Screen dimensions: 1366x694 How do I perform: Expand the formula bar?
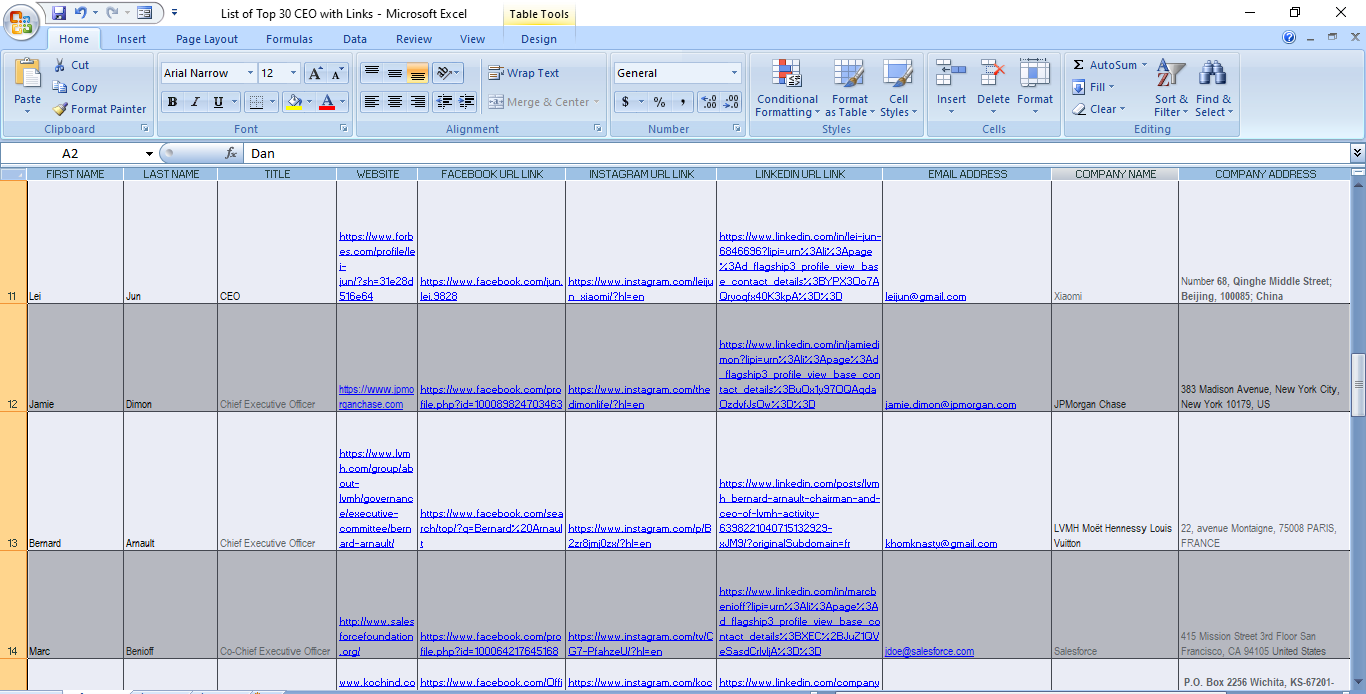(x=1357, y=153)
